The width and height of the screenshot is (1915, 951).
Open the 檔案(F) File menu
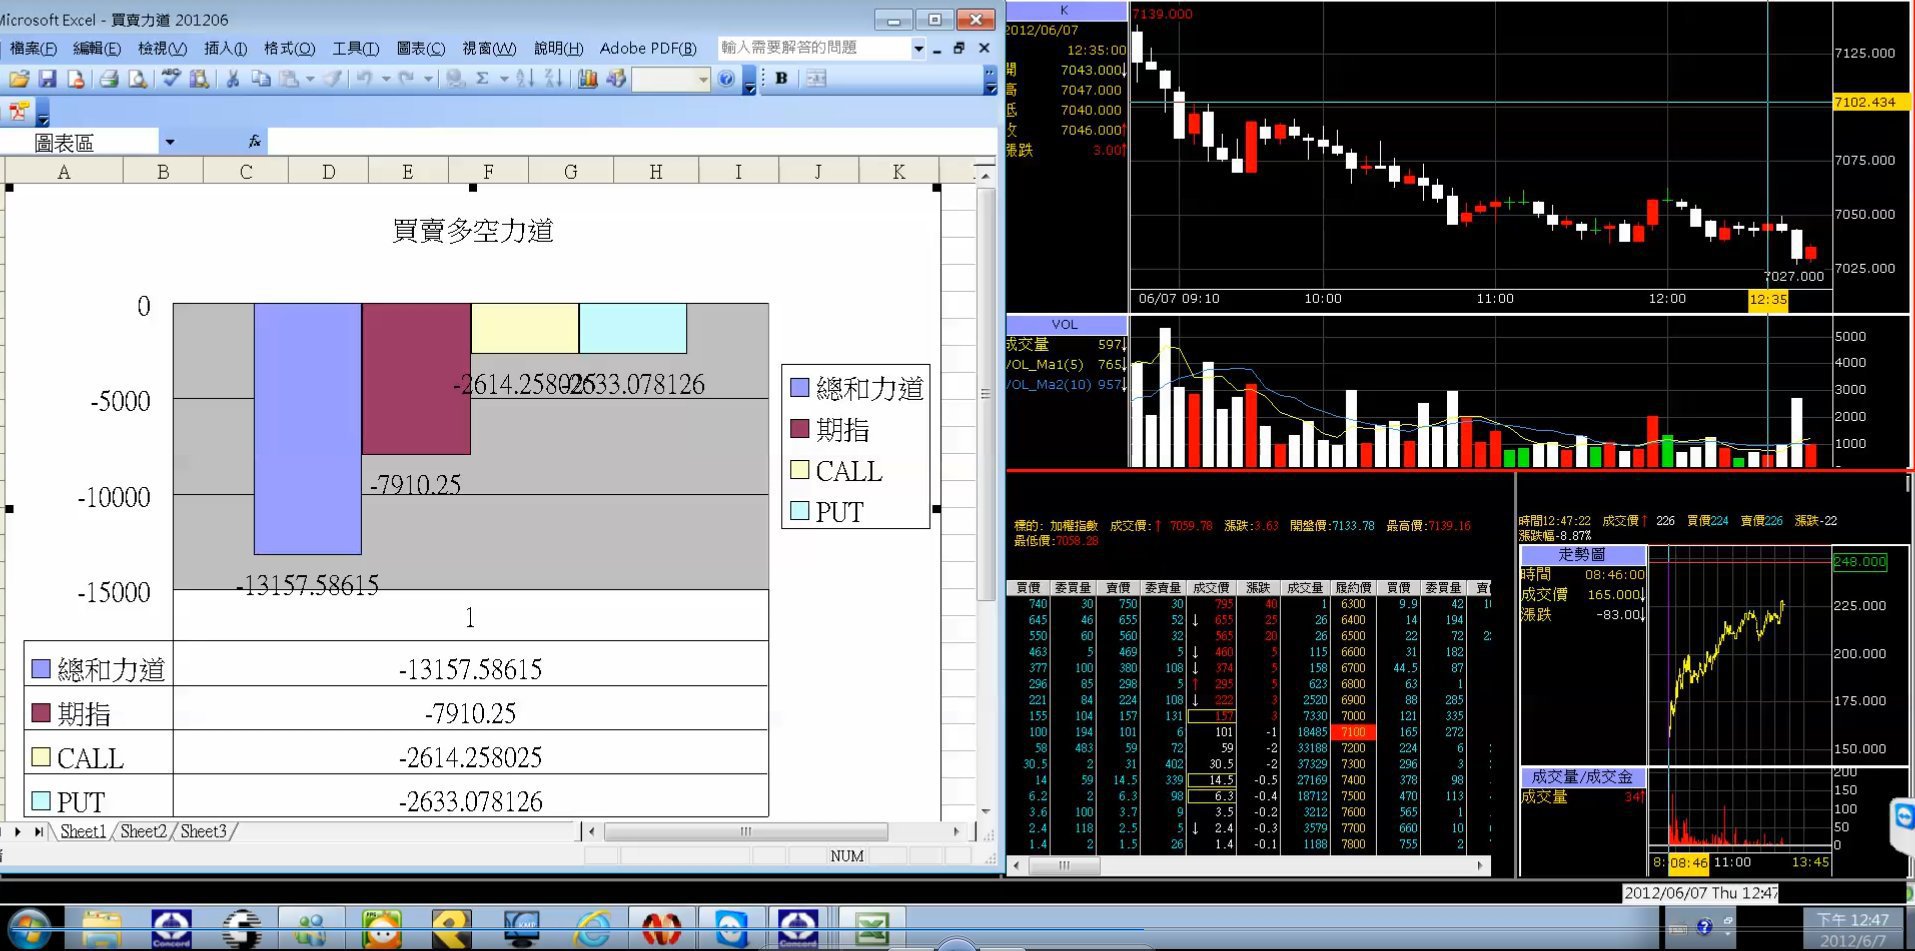click(33, 48)
